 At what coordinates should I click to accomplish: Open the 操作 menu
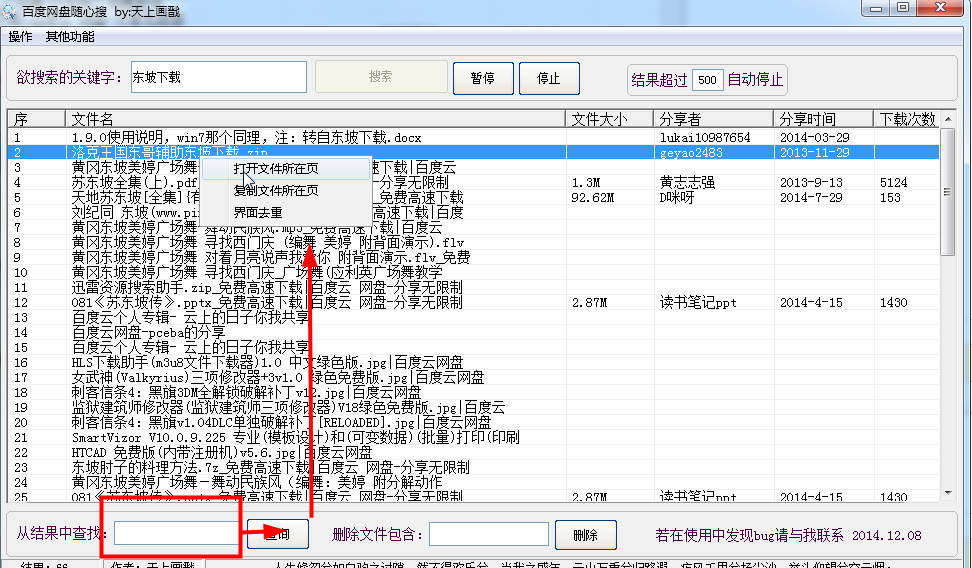pyautogui.click(x=20, y=37)
